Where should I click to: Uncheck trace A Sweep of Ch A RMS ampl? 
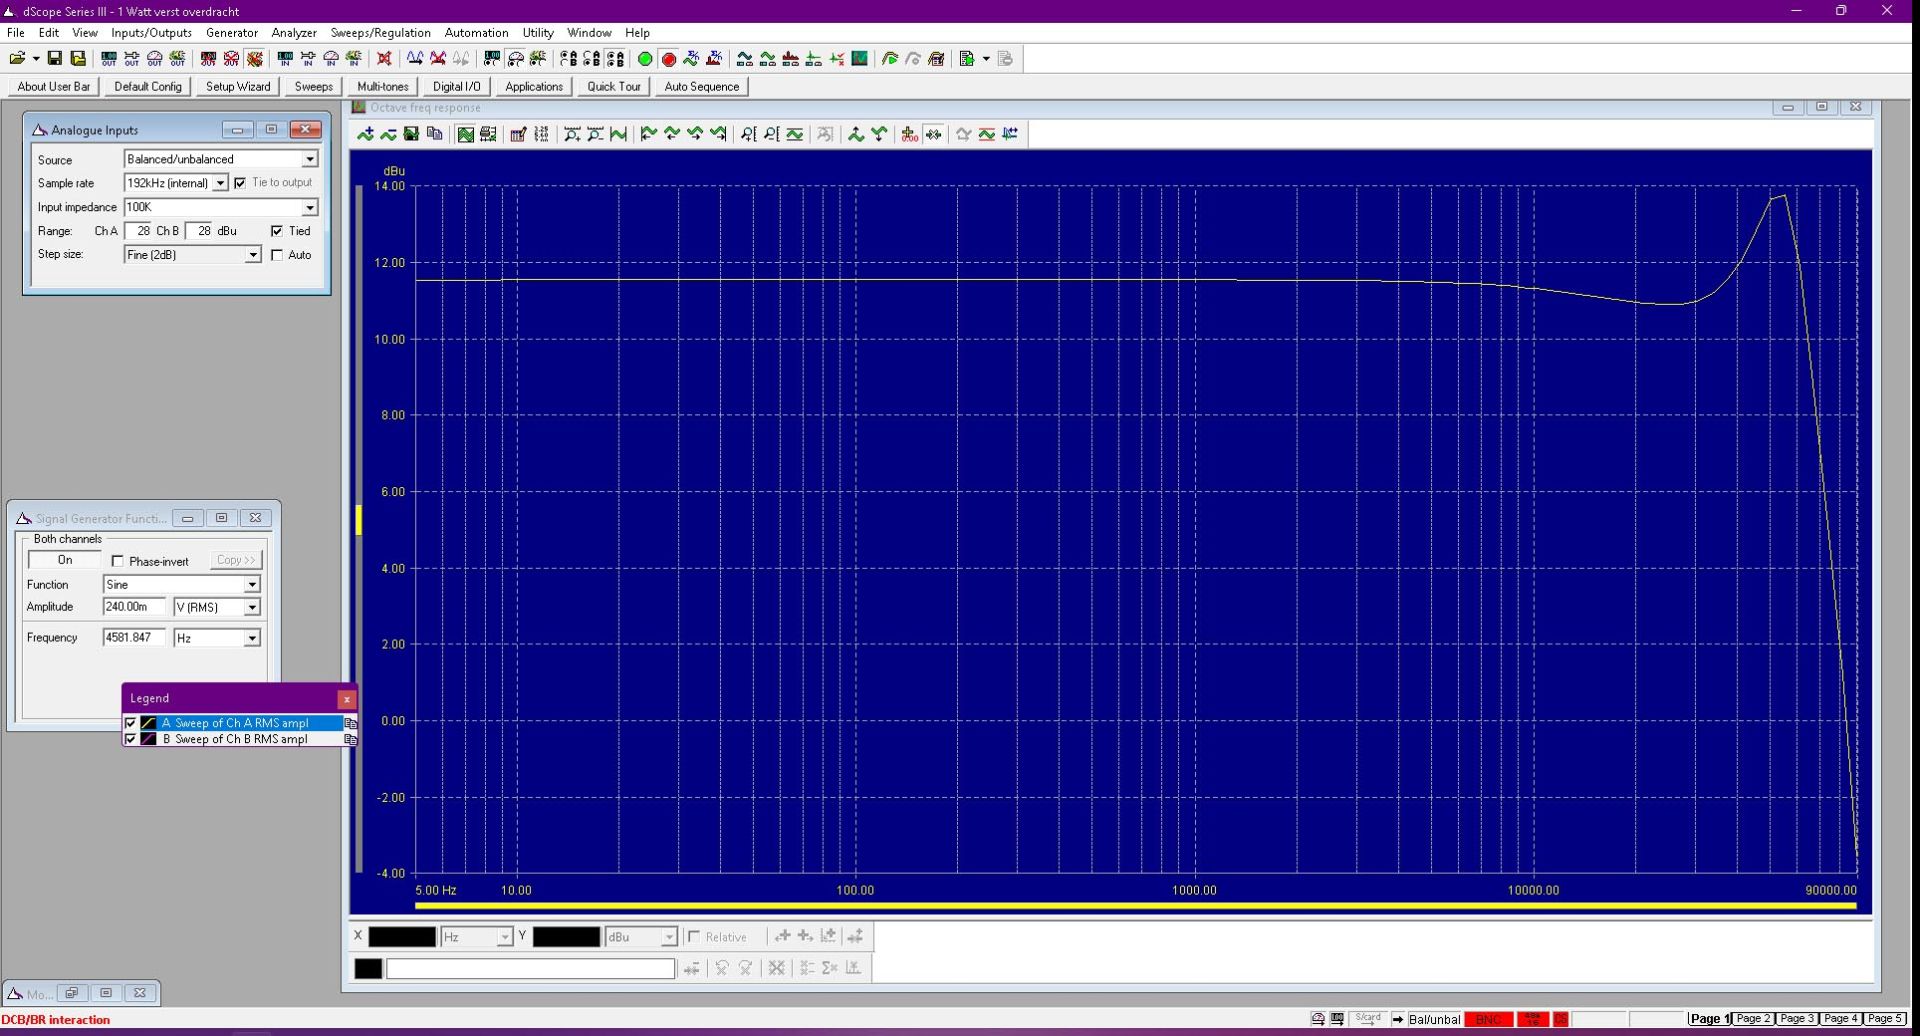130,723
